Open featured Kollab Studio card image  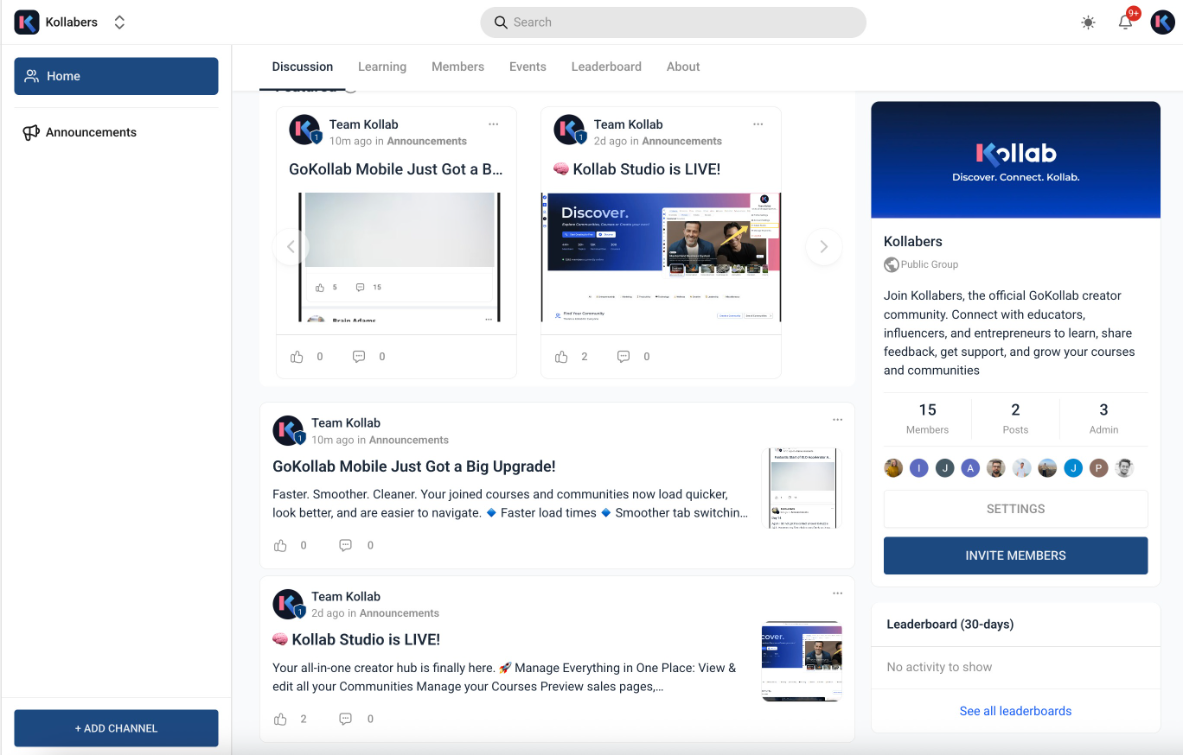[661, 257]
